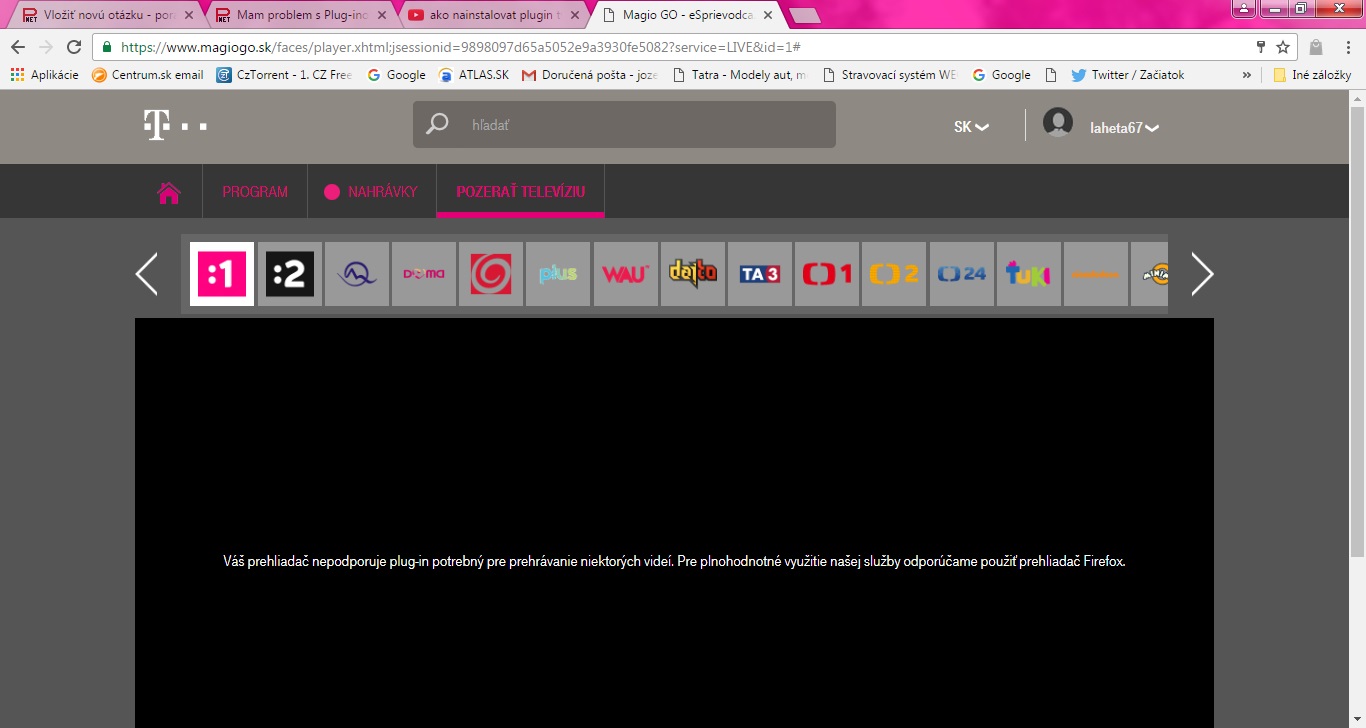Open the TA3 news channel

click(x=759, y=274)
